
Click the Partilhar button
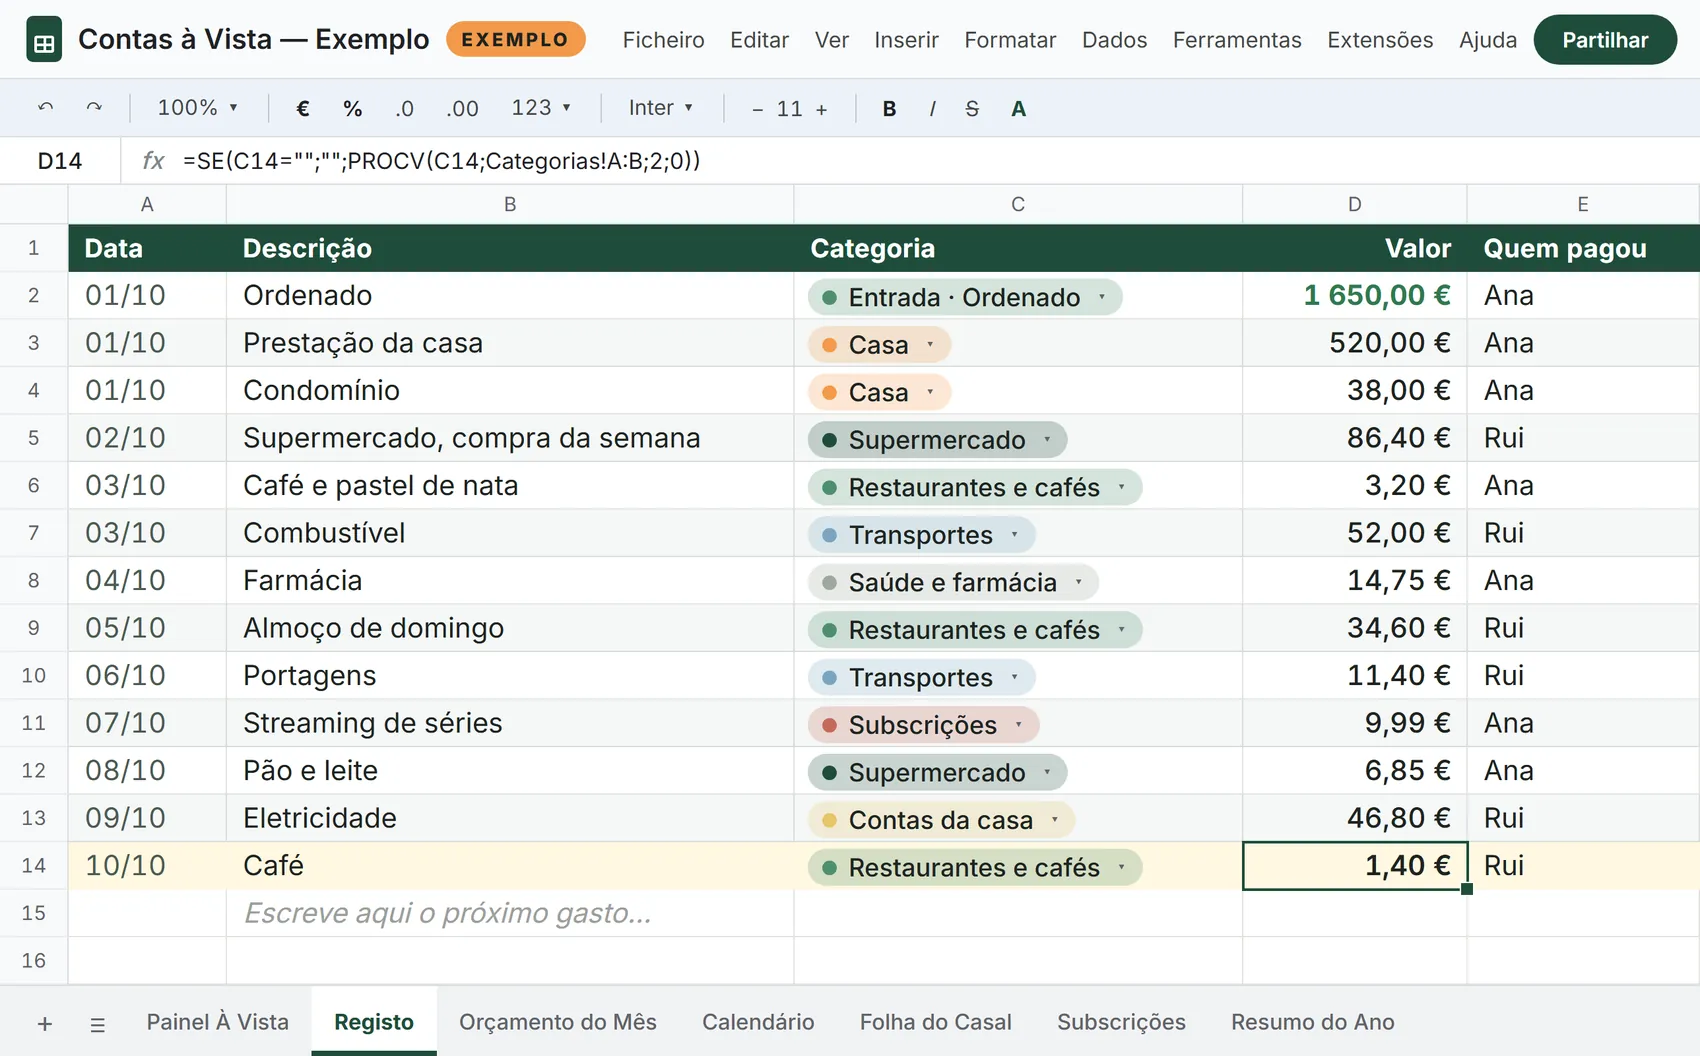point(1605,40)
